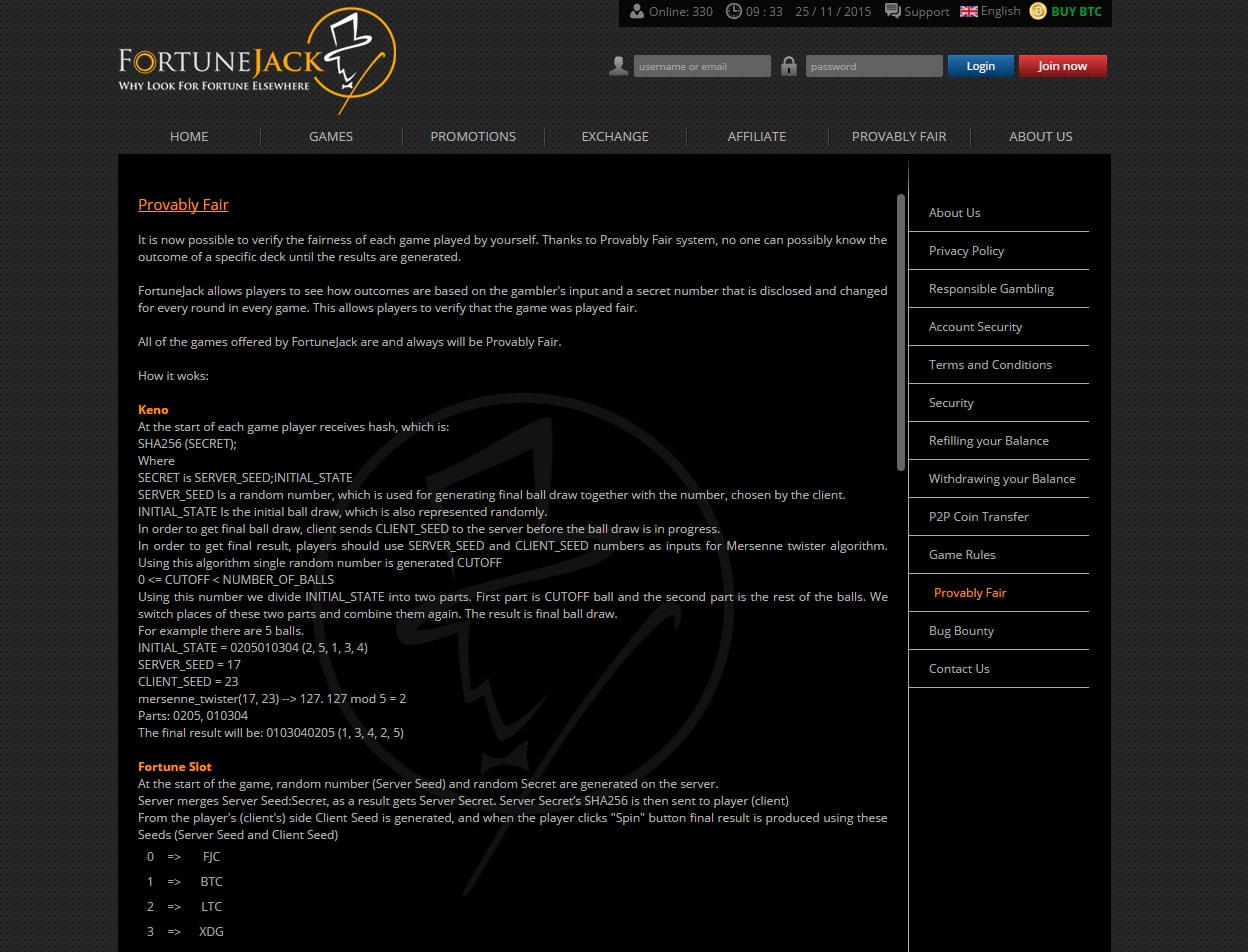
Task: Focus the username or email field
Action: tap(702, 66)
